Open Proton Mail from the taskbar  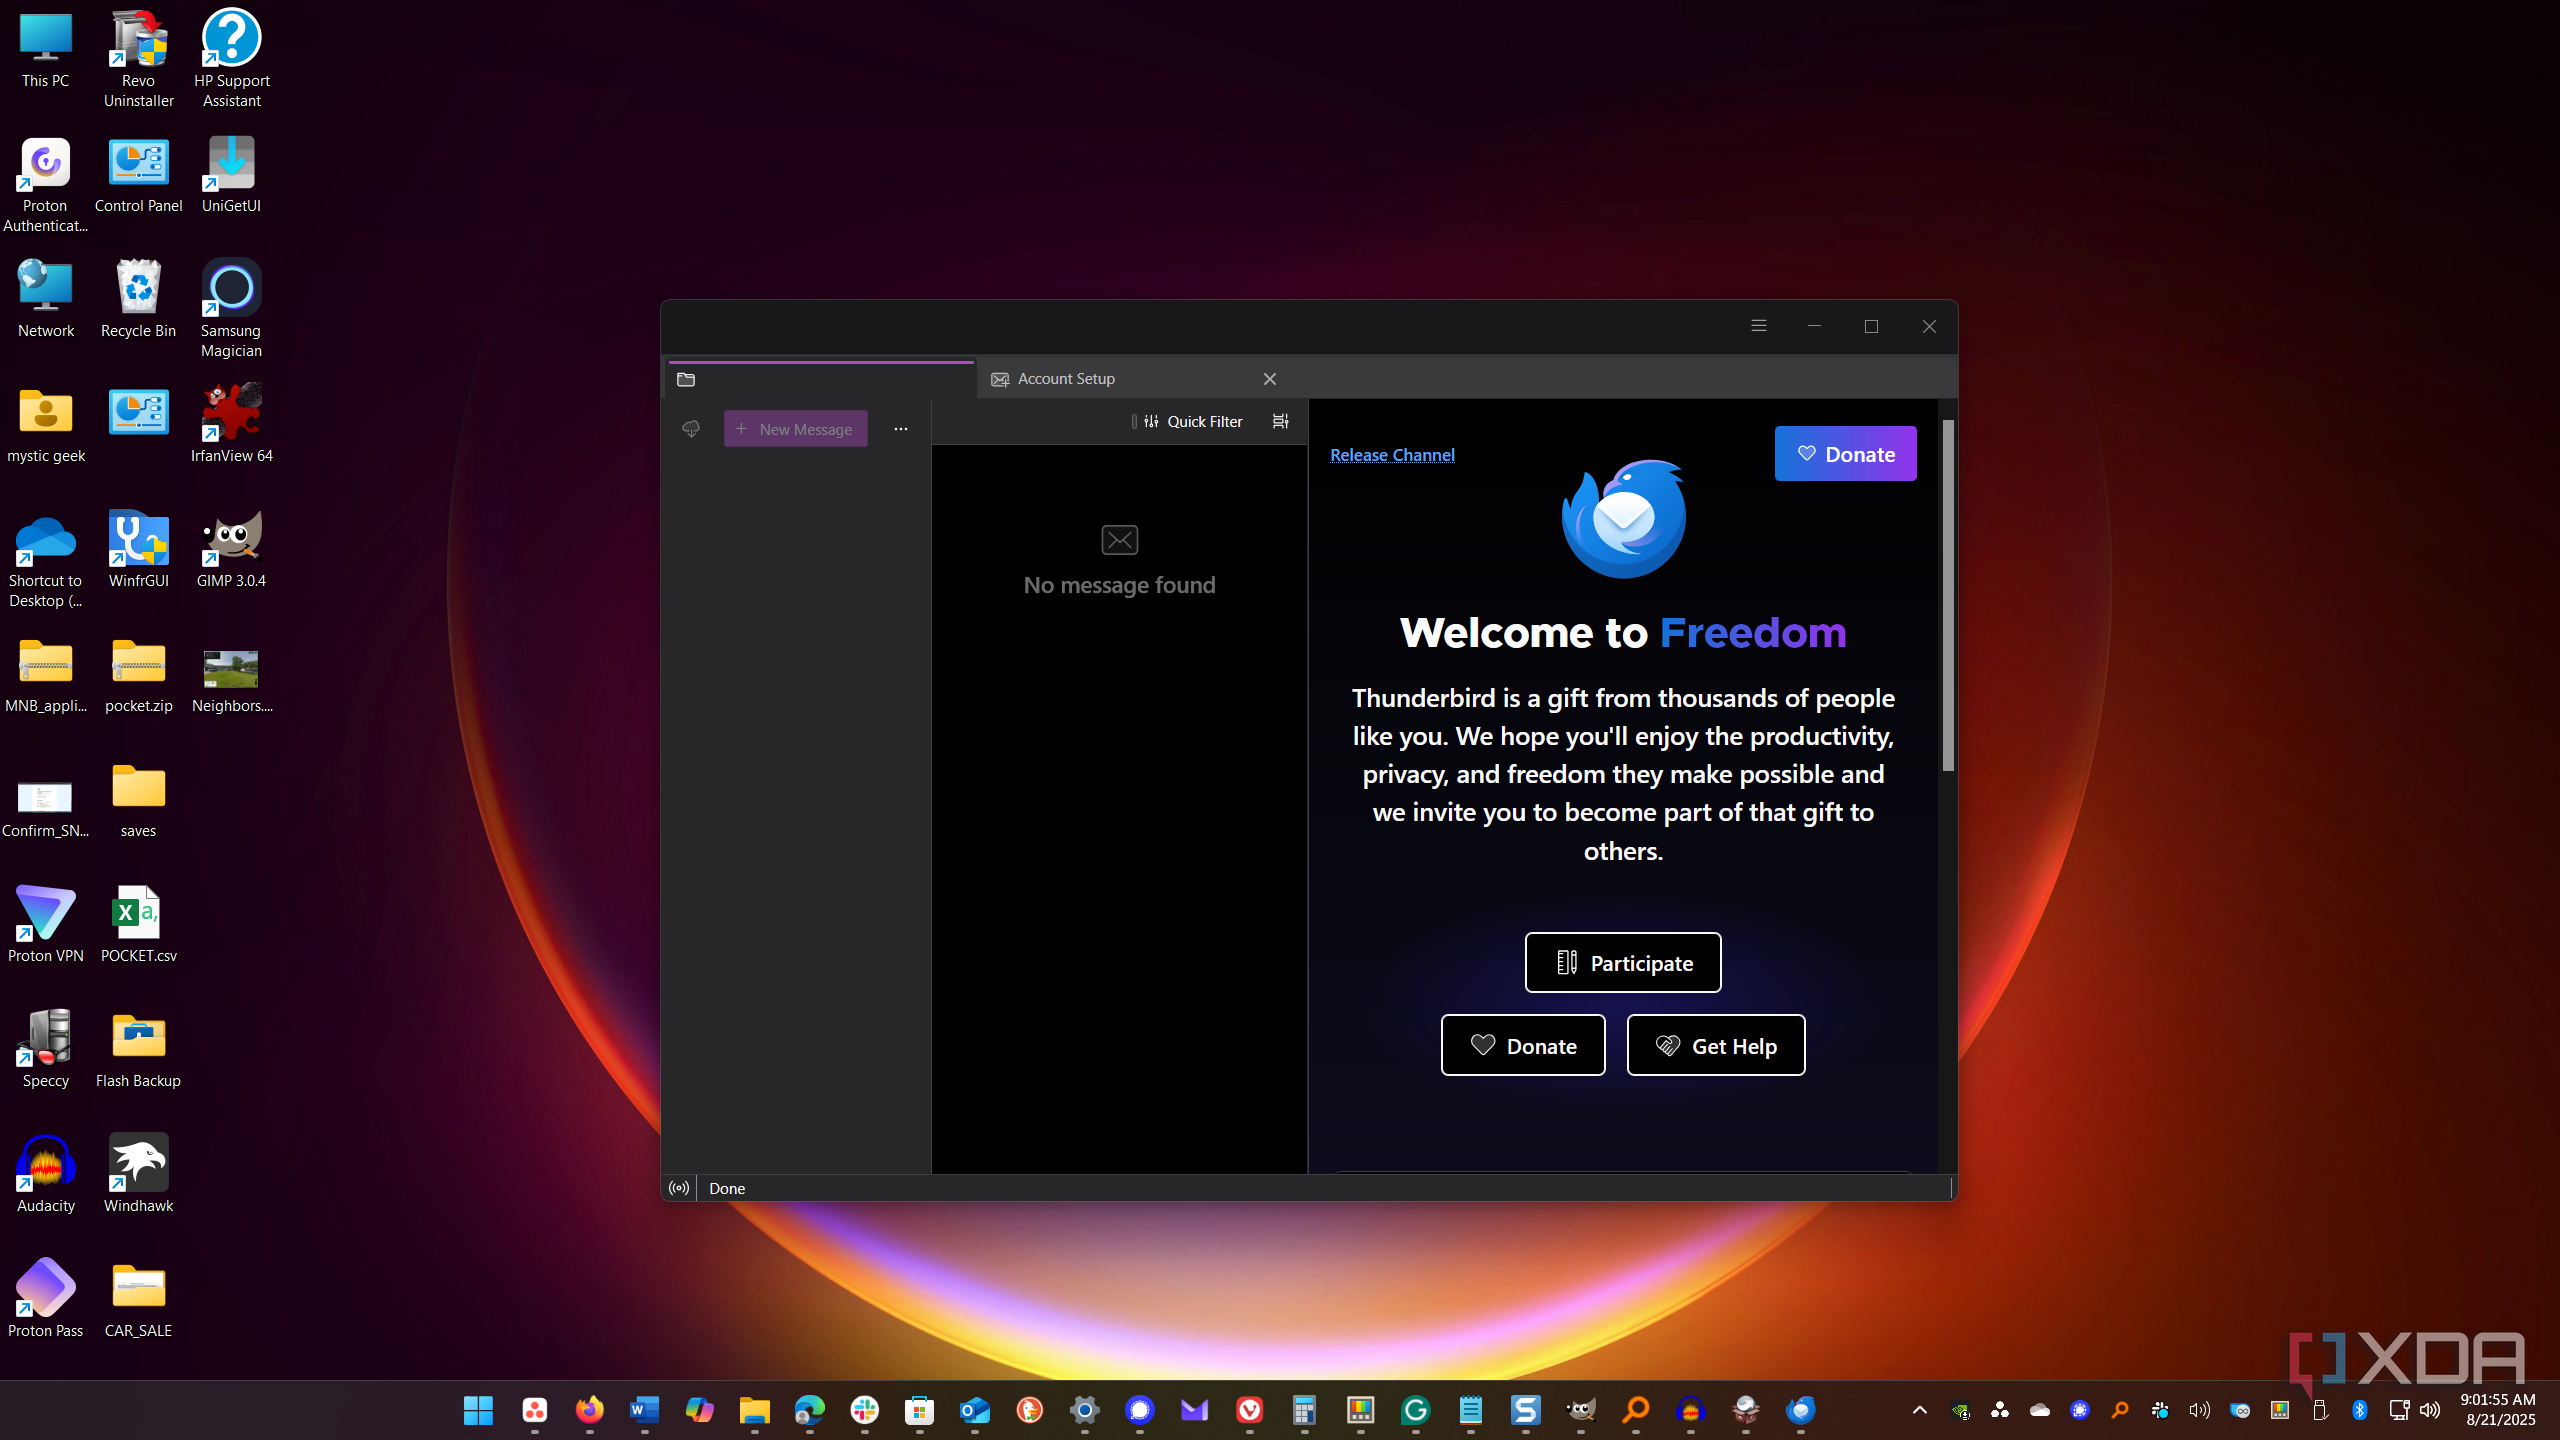click(1195, 1410)
